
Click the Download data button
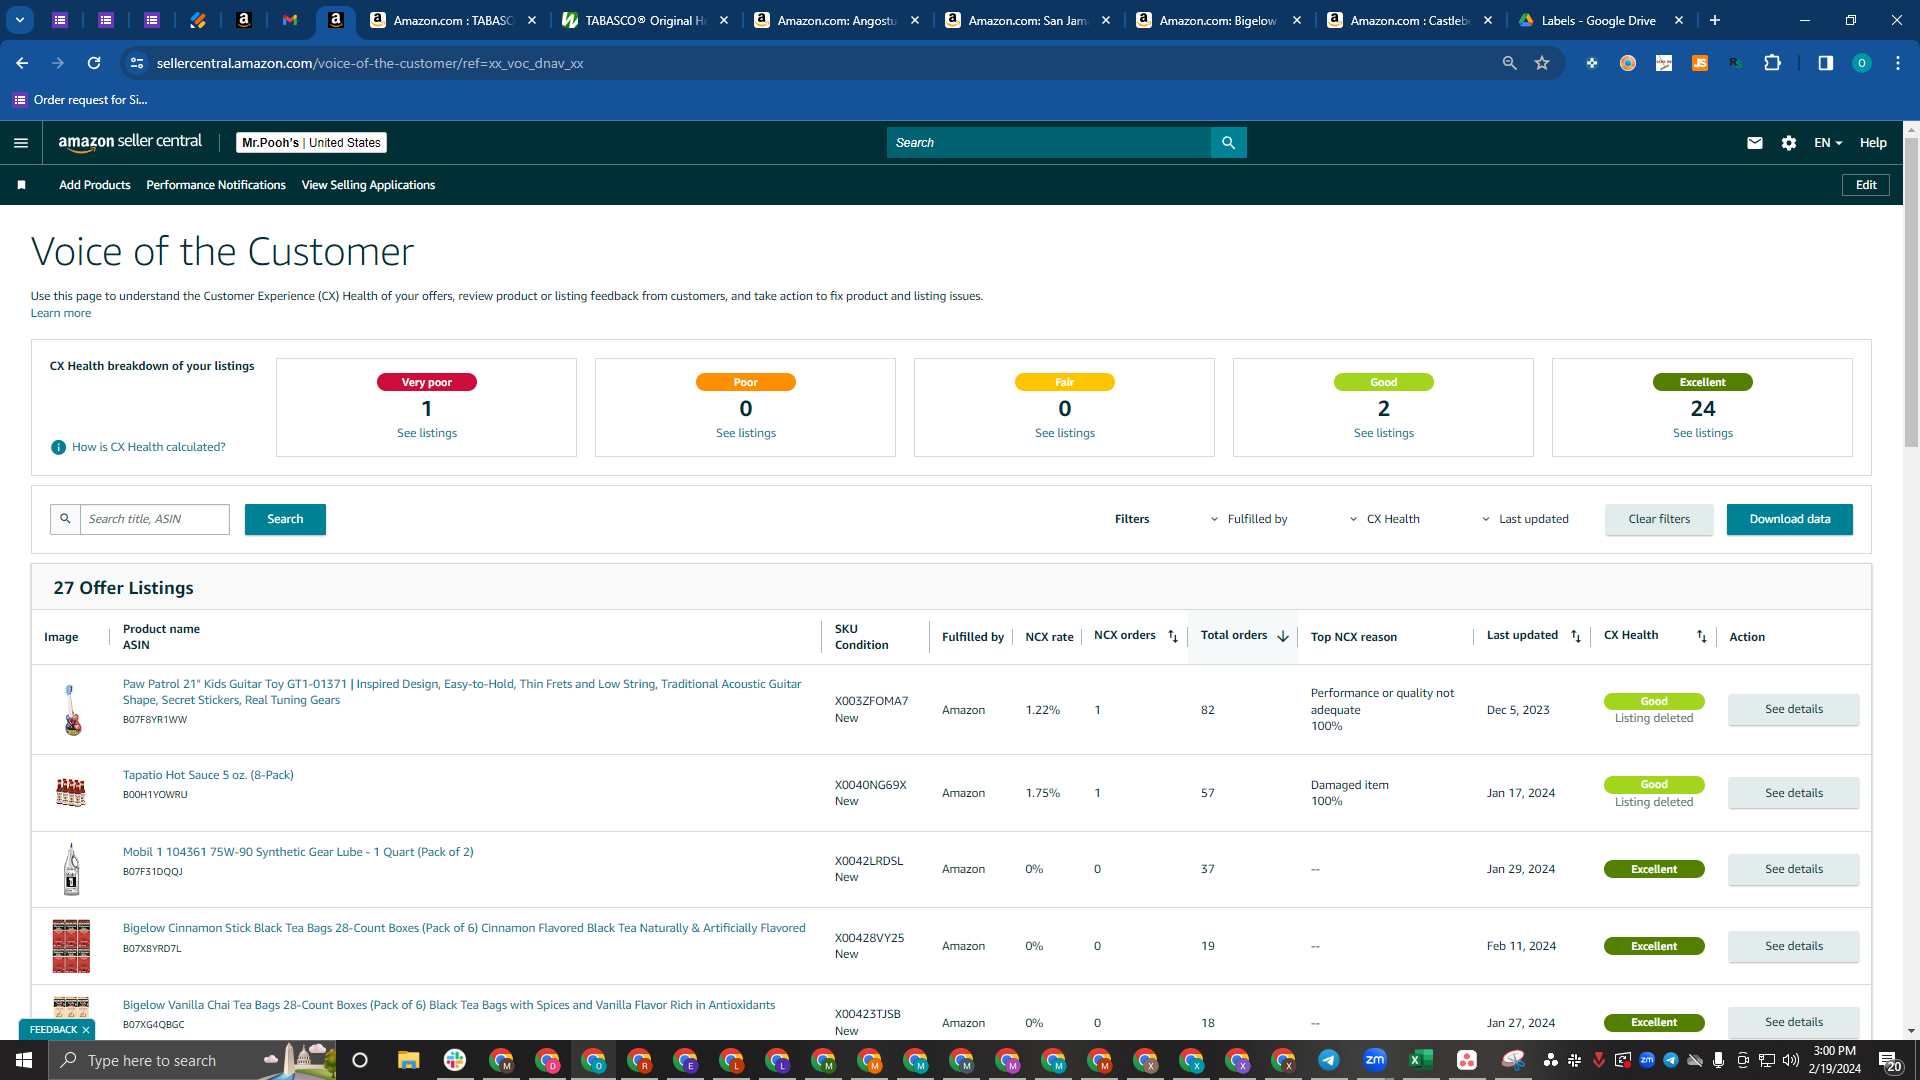click(x=1790, y=519)
